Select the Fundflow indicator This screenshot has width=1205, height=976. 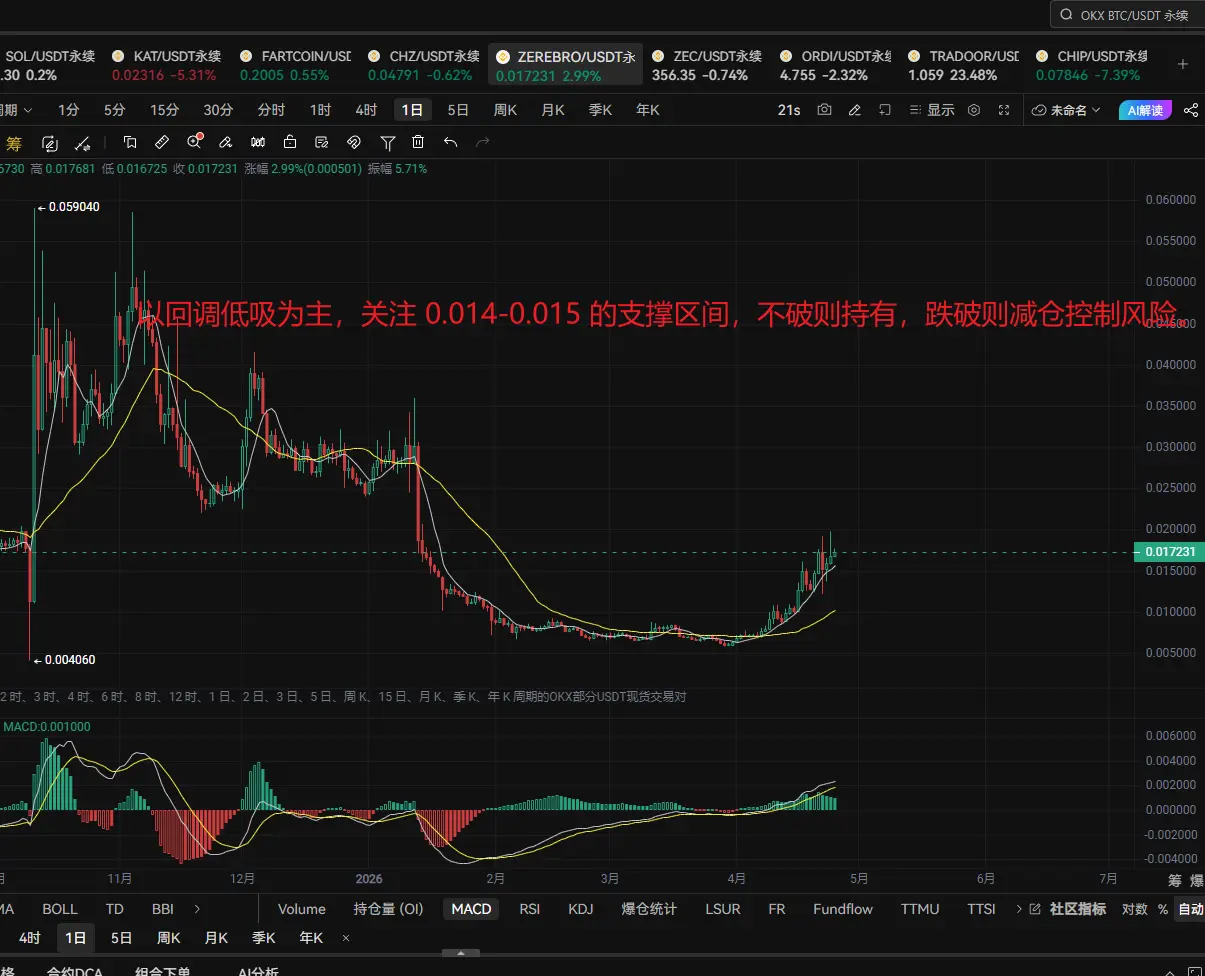tap(843, 909)
